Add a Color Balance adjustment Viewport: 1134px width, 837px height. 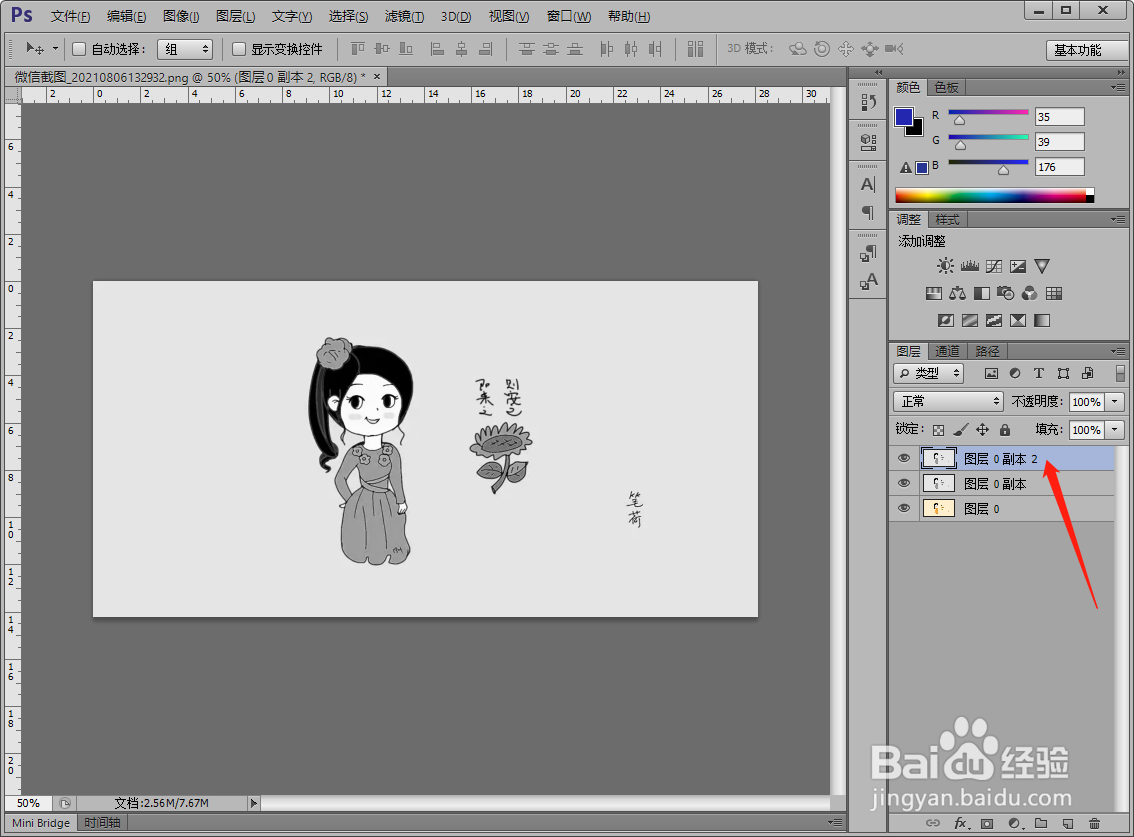958,293
